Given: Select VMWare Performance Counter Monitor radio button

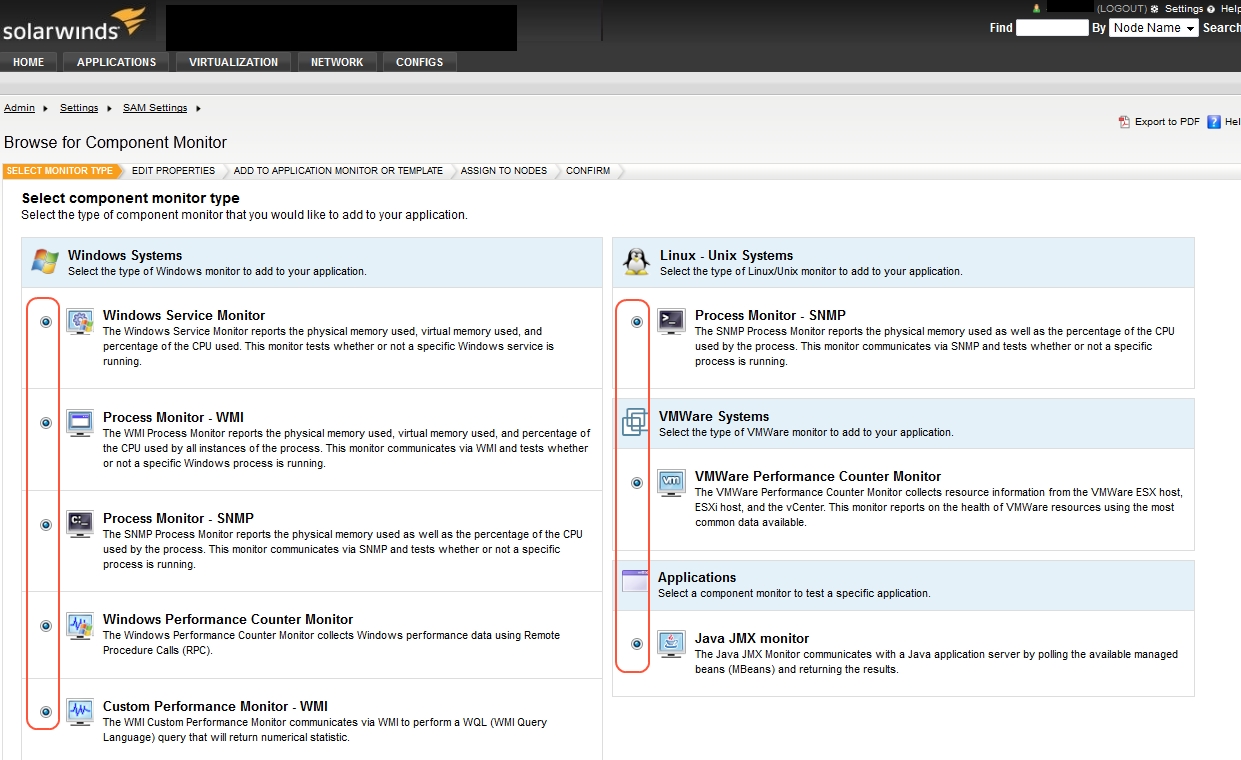Looking at the screenshot, I should pyautogui.click(x=637, y=483).
